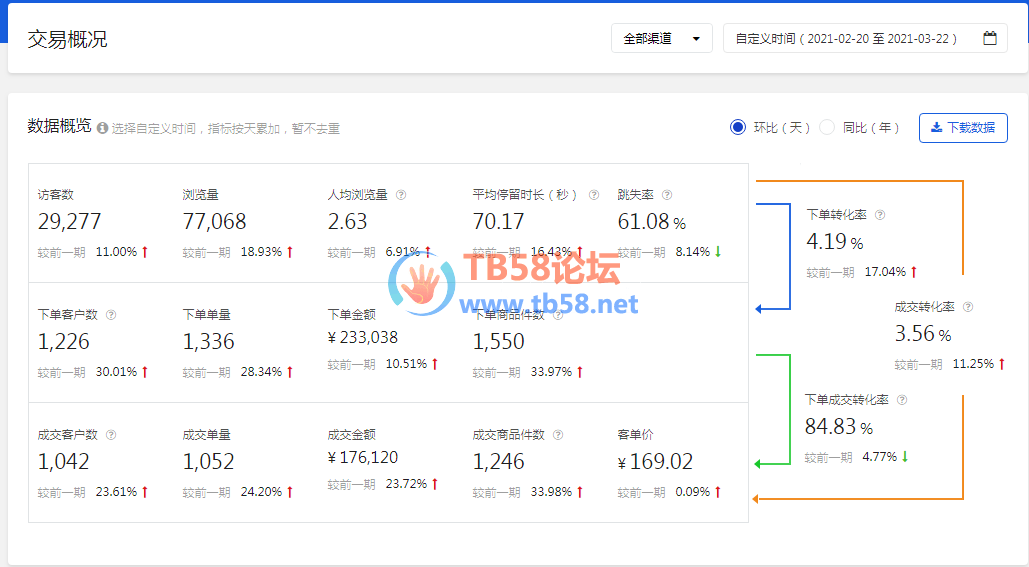Click the 下载数据 download button

click(x=963, y=128)
